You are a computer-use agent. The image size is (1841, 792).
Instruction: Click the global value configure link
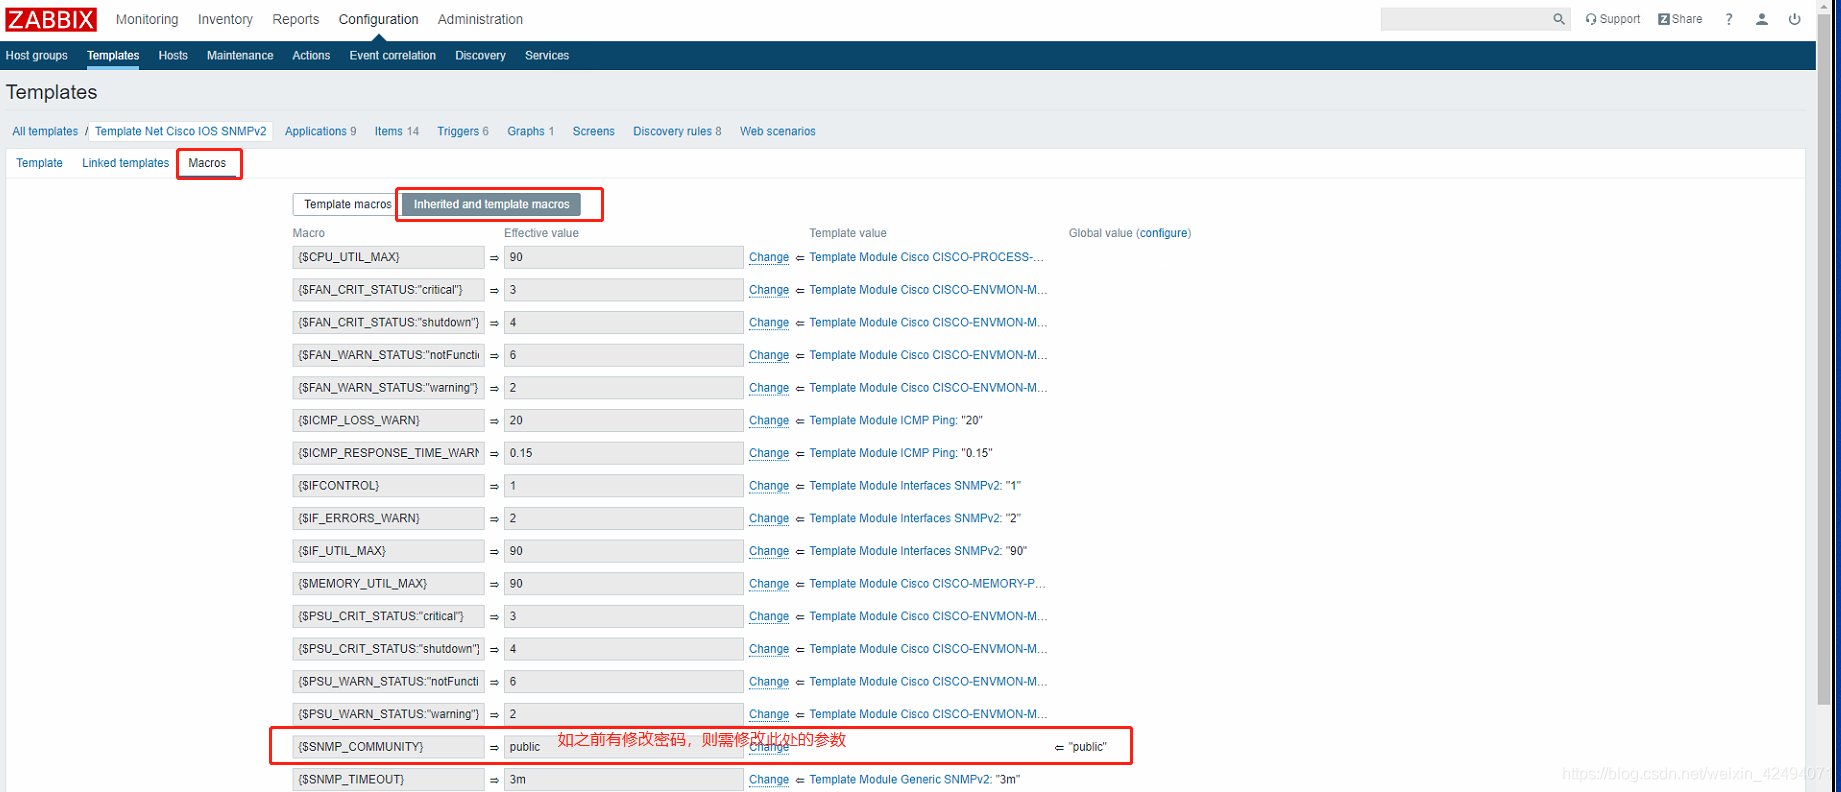point(1164,233)
